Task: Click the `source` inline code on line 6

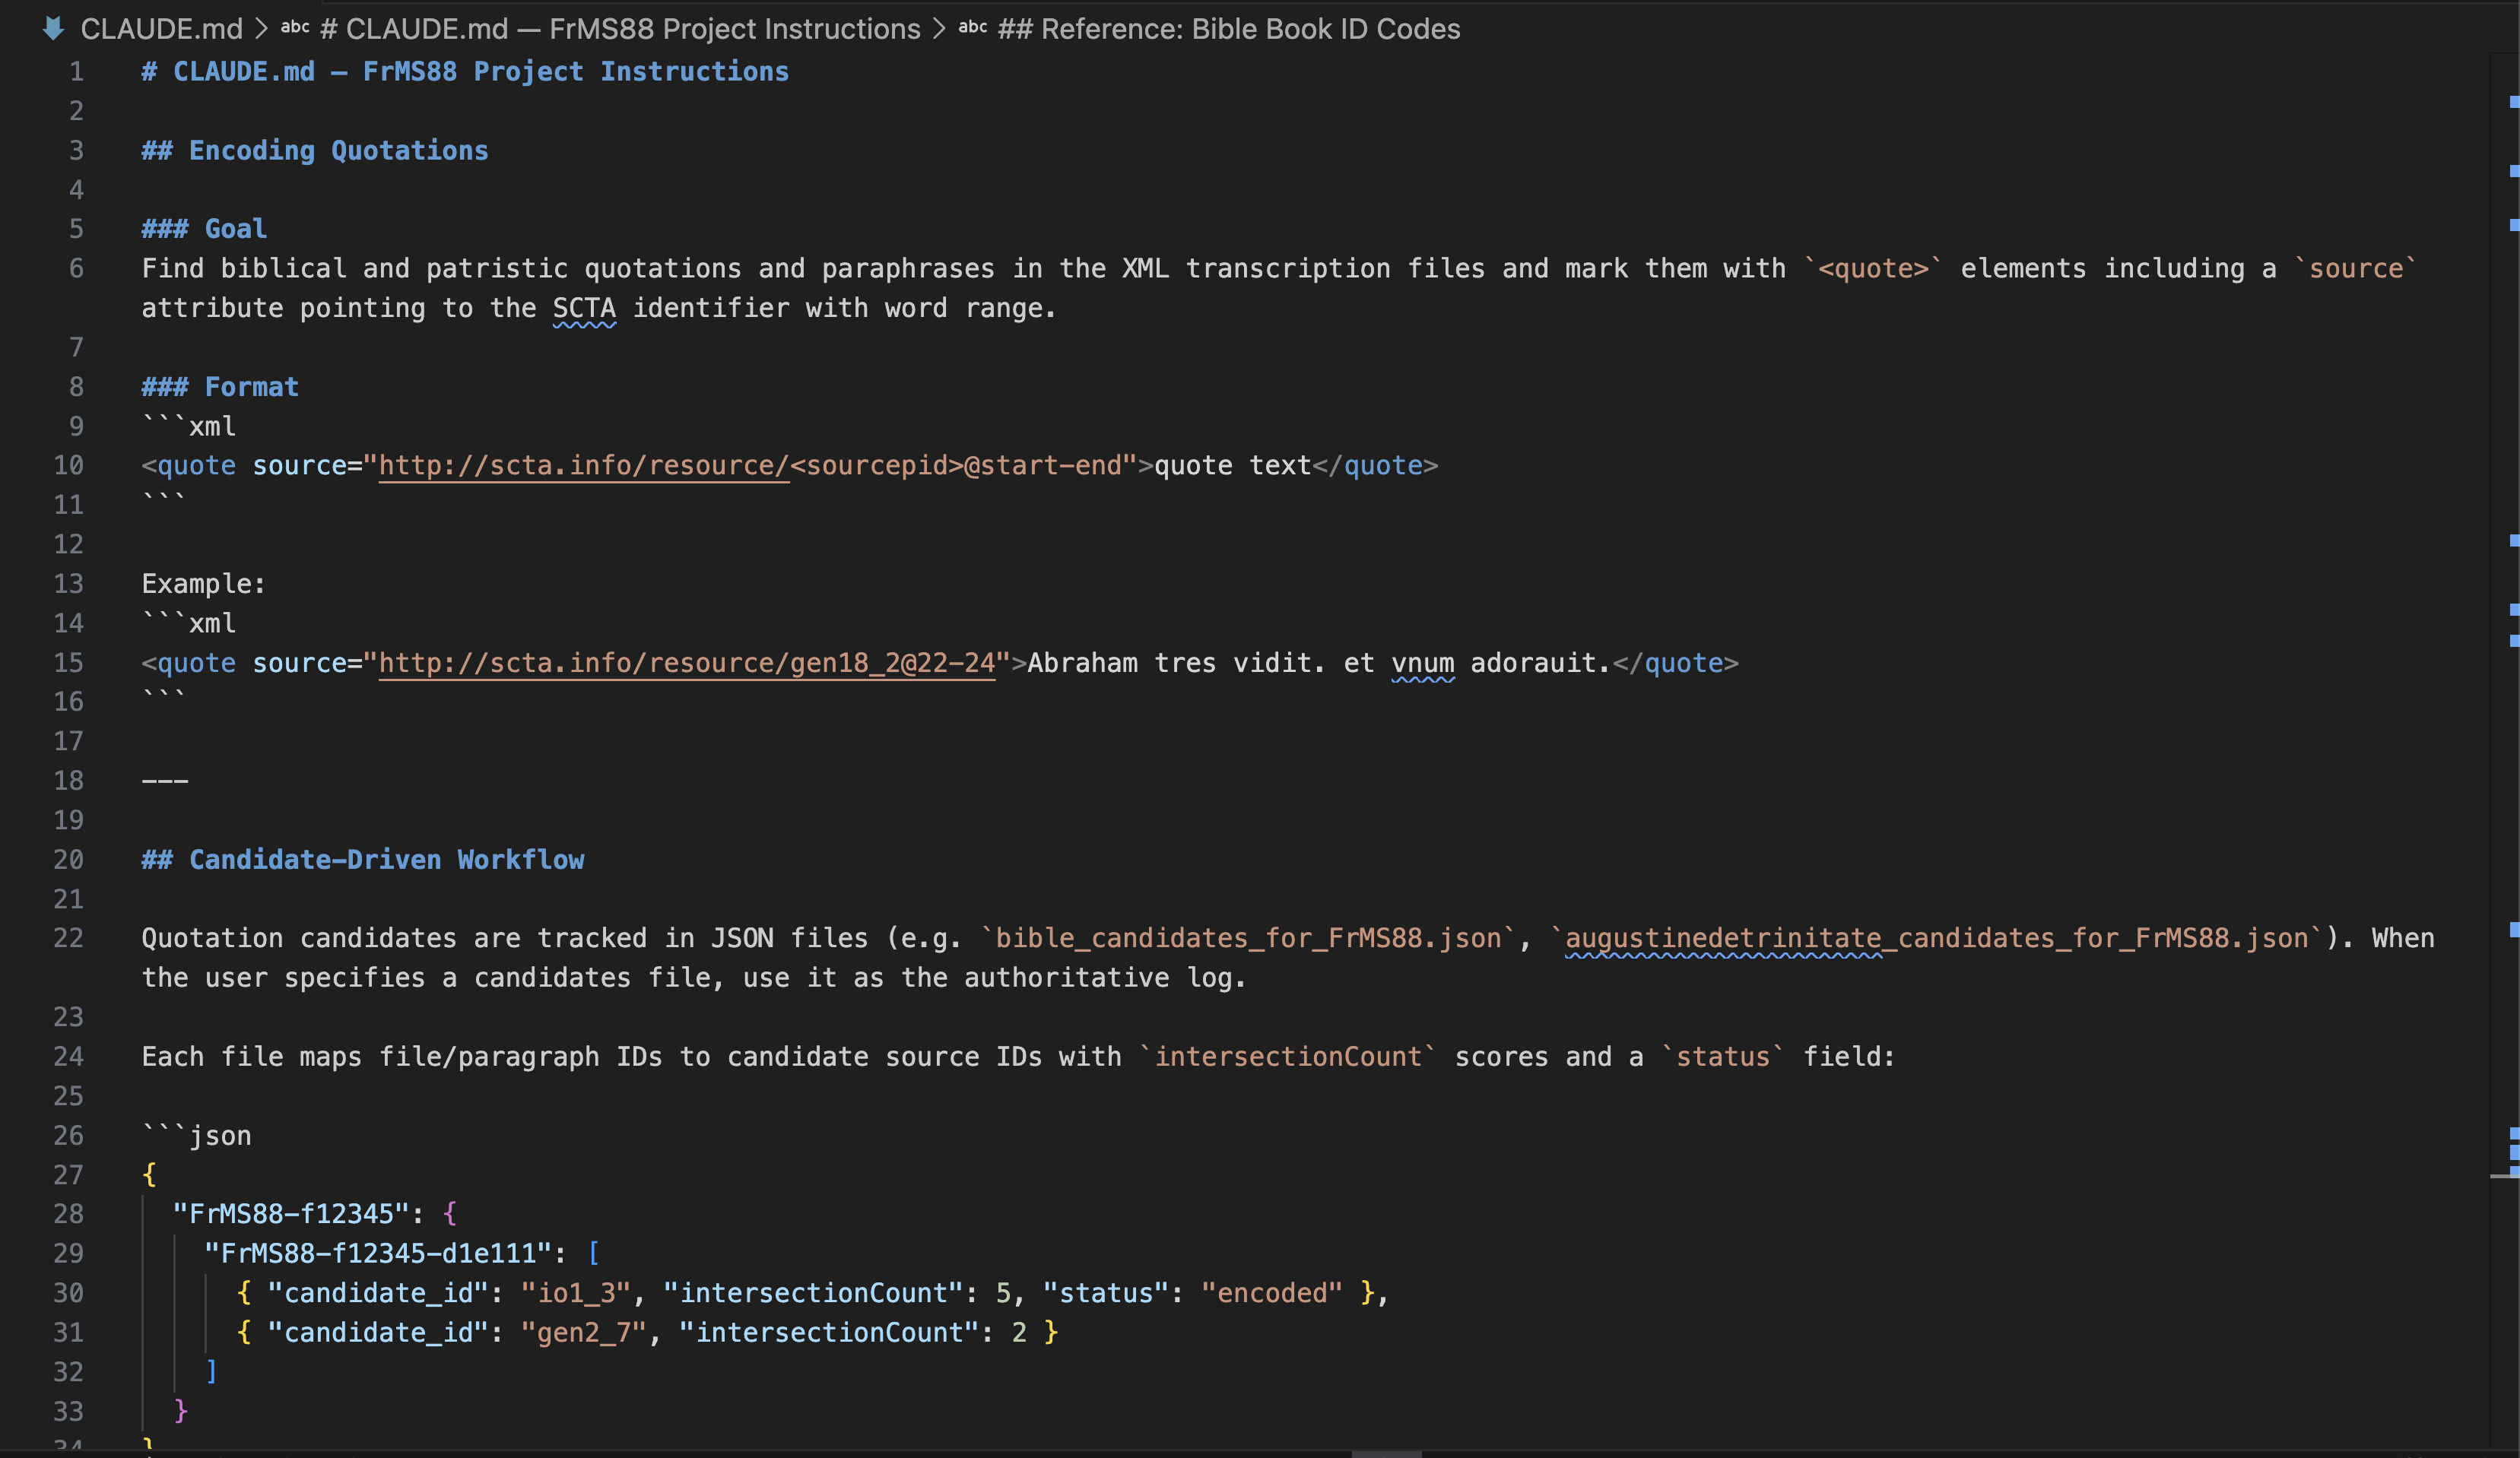Action: [2355, 269]
